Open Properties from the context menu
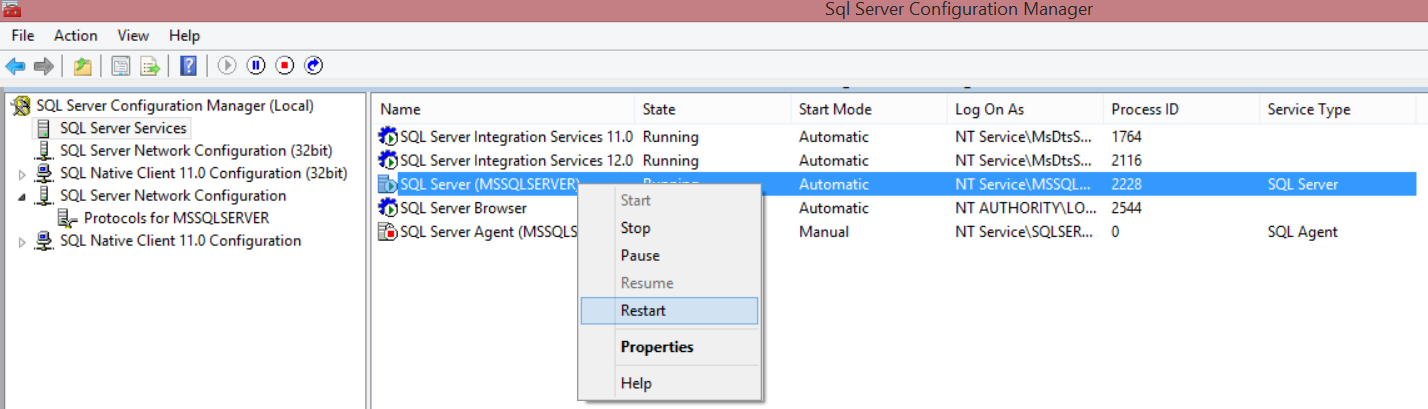 (x=656, y=347)
